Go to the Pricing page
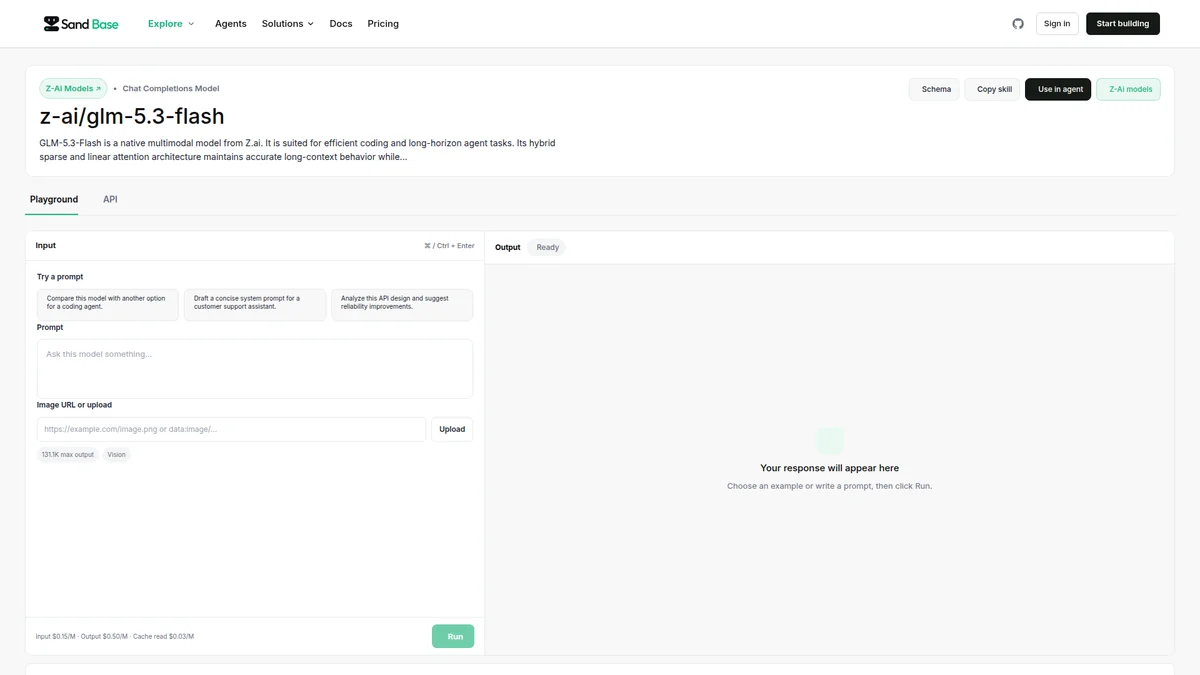This screenshot has height=675, width=1200. (383, 23)
